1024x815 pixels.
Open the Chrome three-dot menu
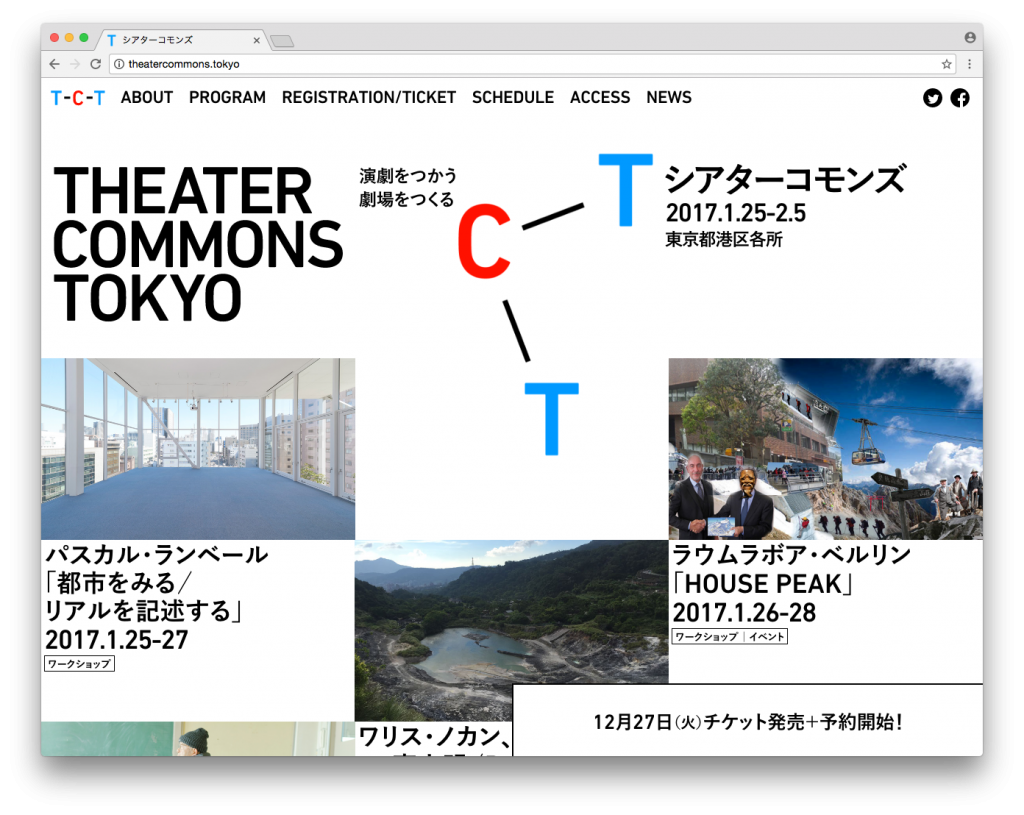[x=969, y=64]
